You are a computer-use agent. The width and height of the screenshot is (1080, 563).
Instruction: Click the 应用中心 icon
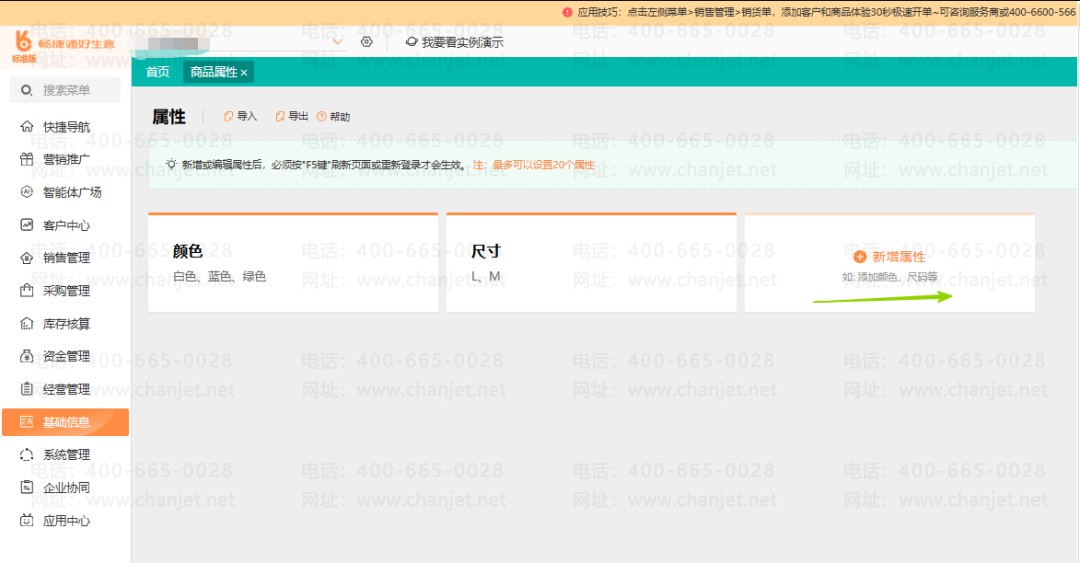(27, 520)
